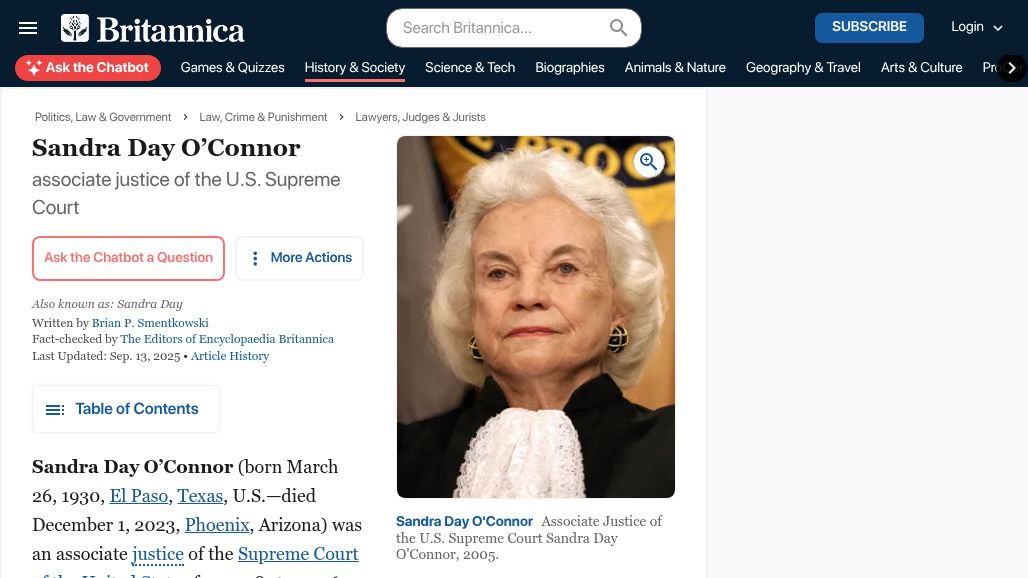Screen dimensions: 1028x578
Task: Open author Brian P. Smentkowski link
Action: [x=150, y=323]
